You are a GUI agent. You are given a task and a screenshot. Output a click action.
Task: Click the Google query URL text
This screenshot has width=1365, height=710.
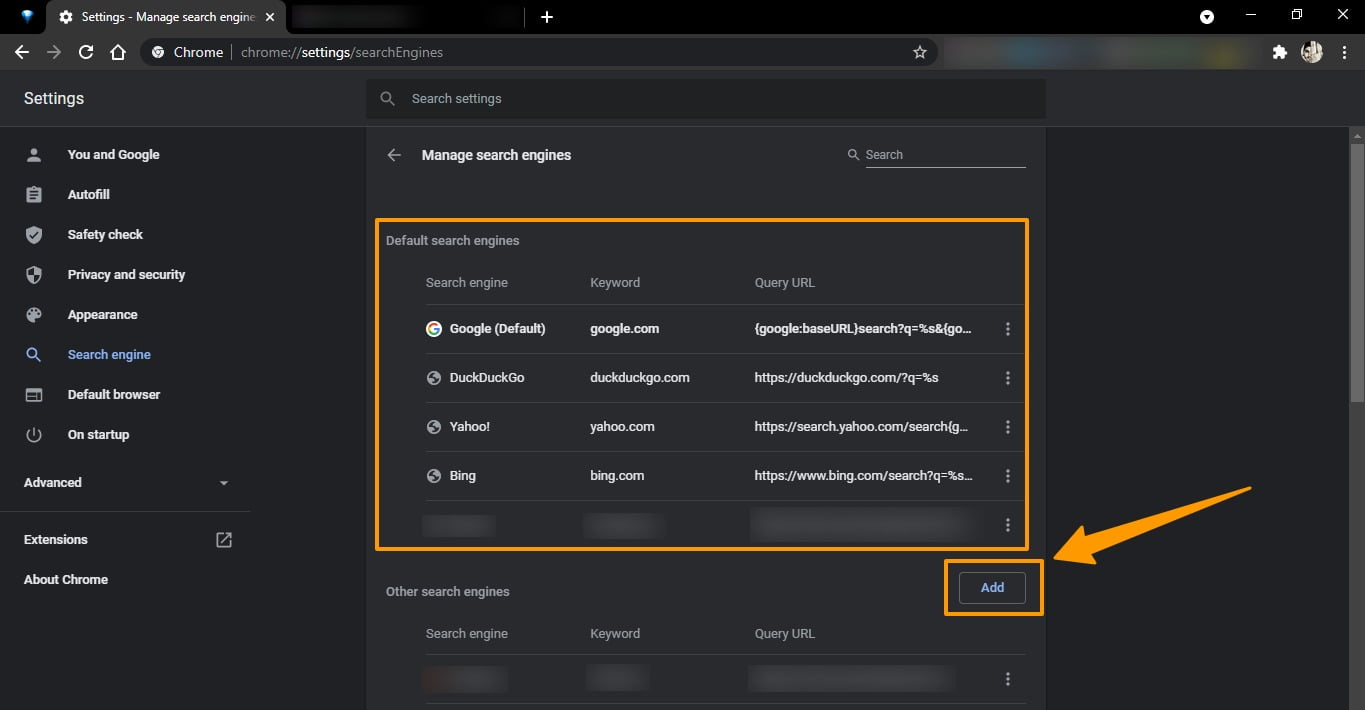(x=863, y=329)
